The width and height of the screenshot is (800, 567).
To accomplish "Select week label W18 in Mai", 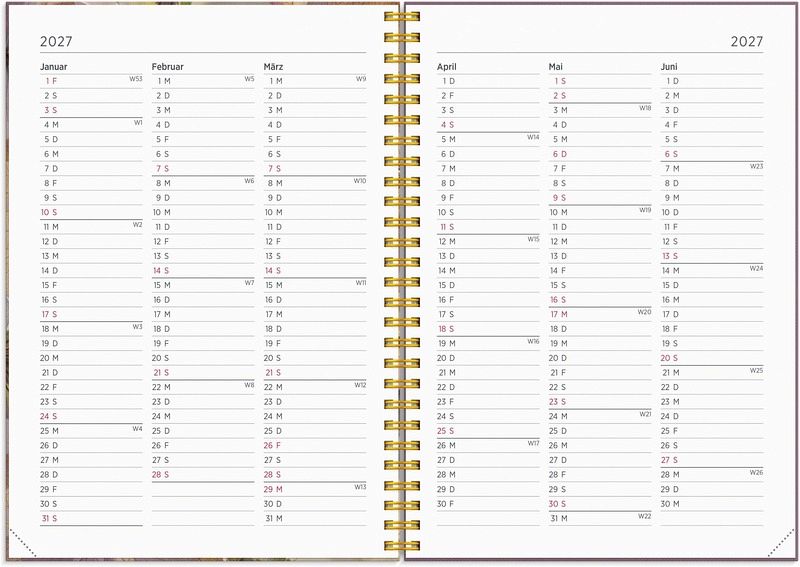I will (645, 107).
